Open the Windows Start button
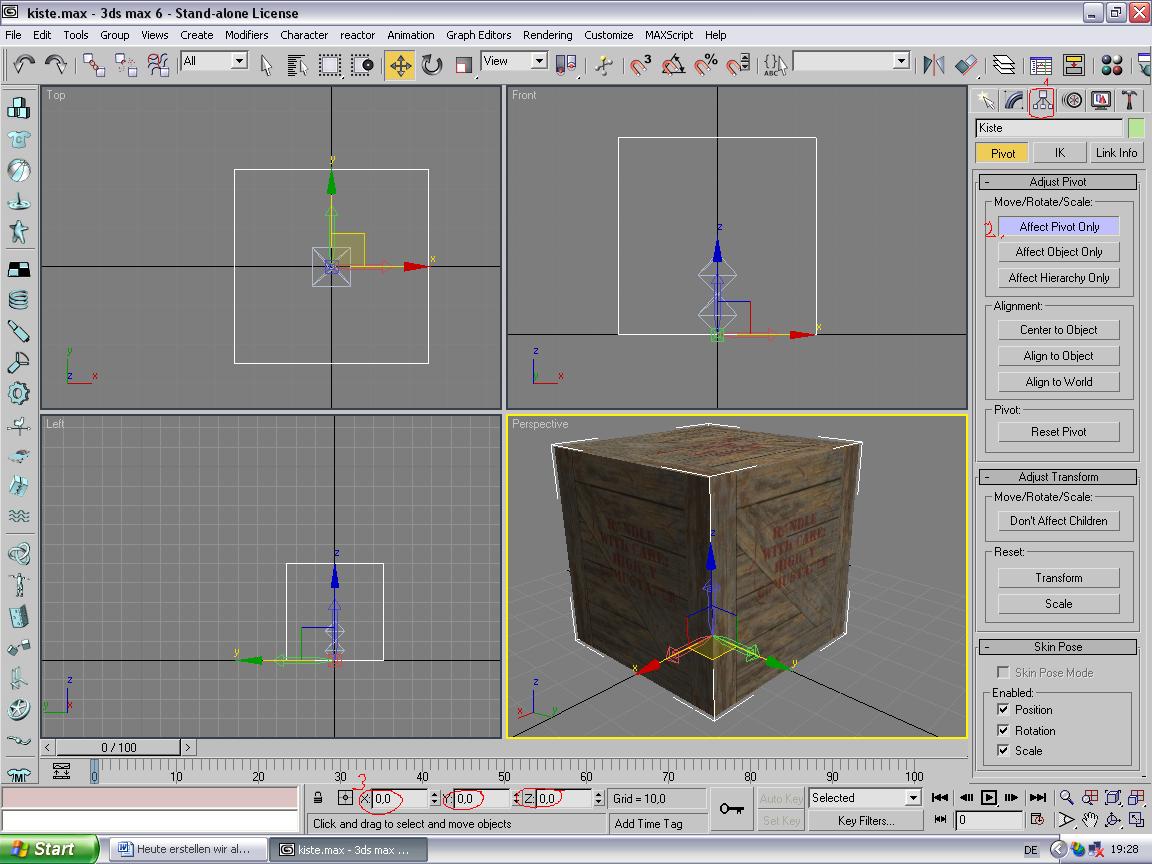 [48, 849]
